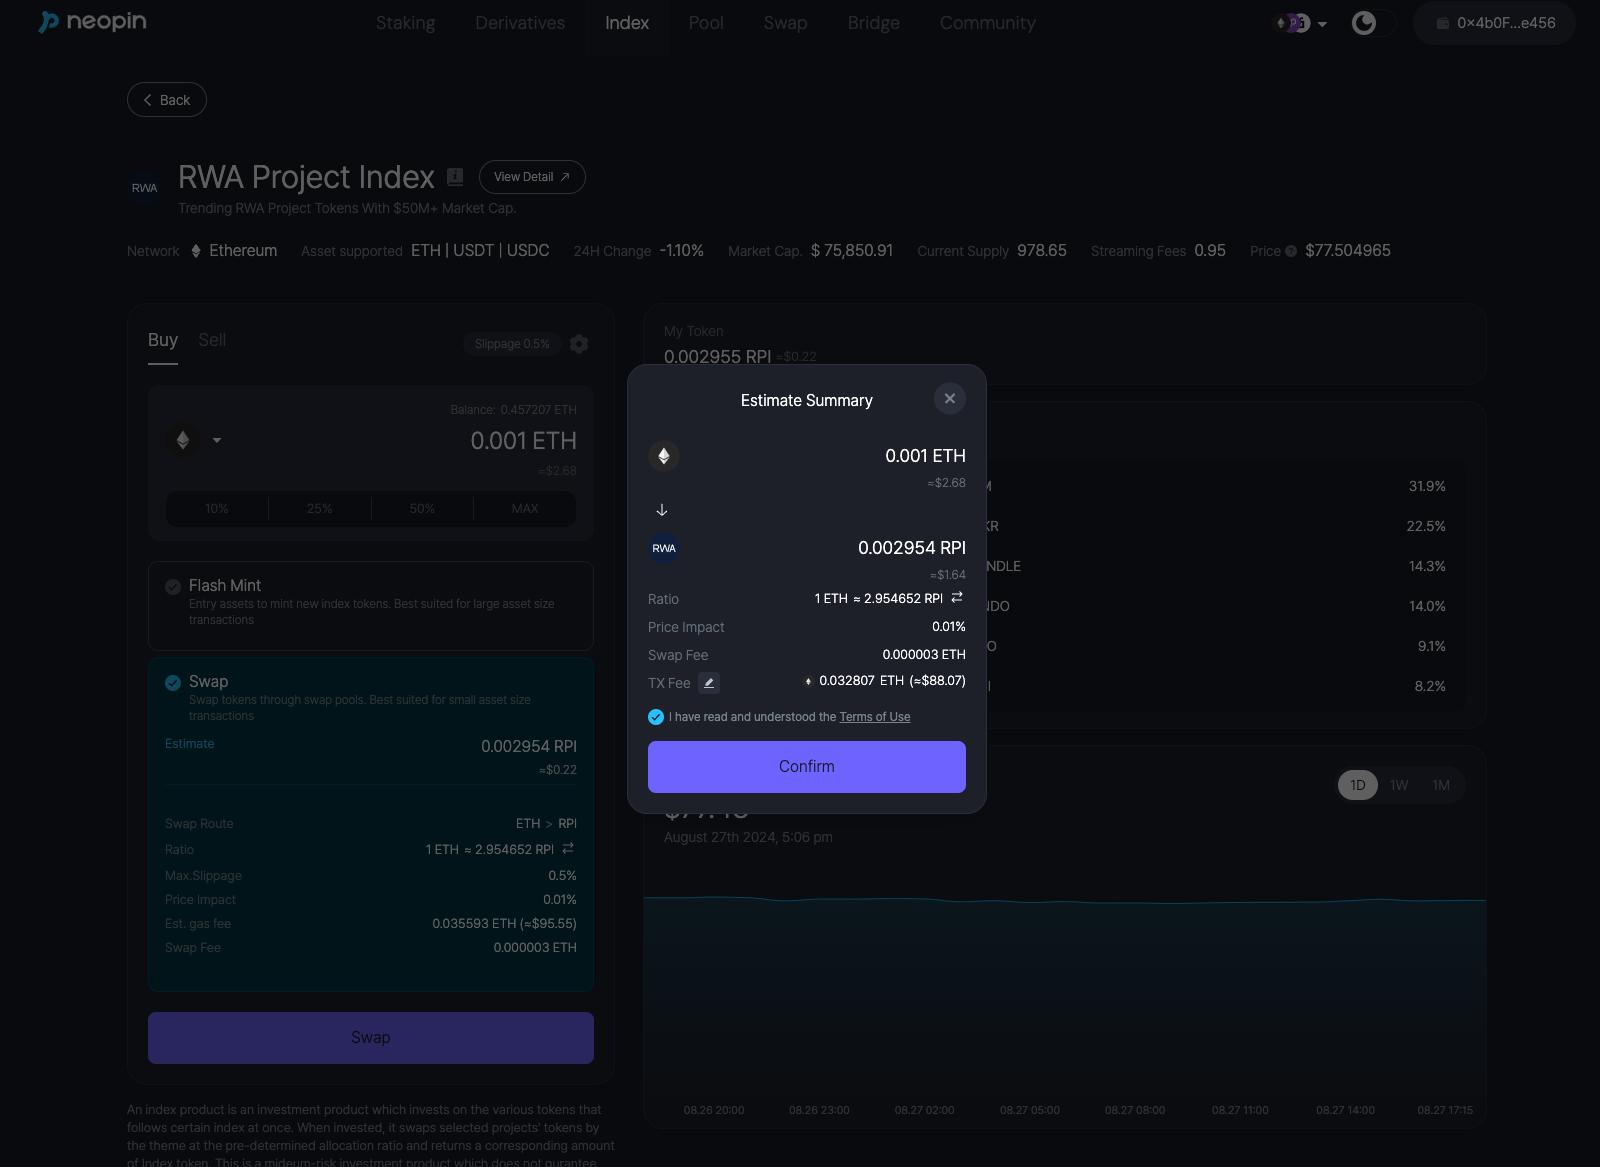
Task: Open the slippage settings gear
Action: point(579,344)
